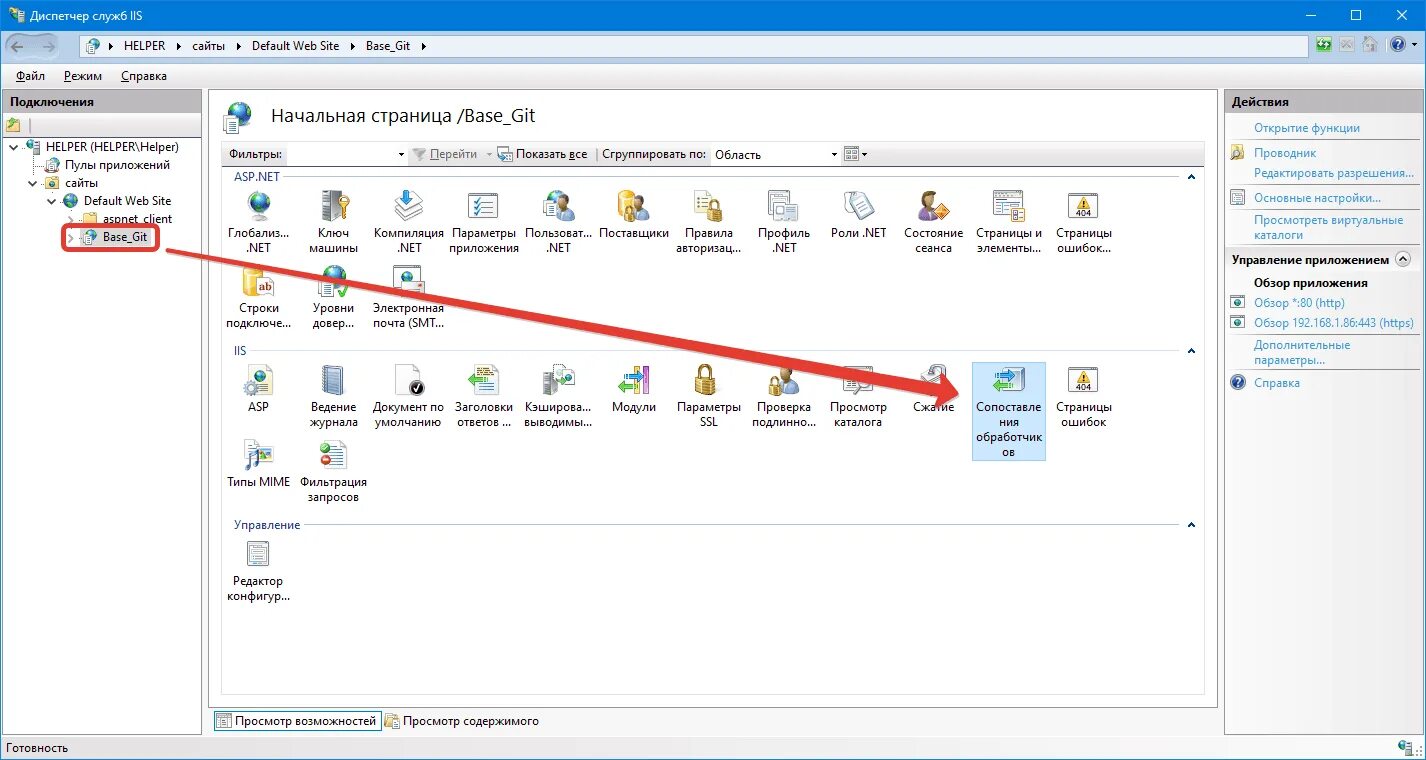Image resolution: width=1426 pixels, height=760 pixels.
Task: Click Проводник action link
Action: tap(1285, 153)
